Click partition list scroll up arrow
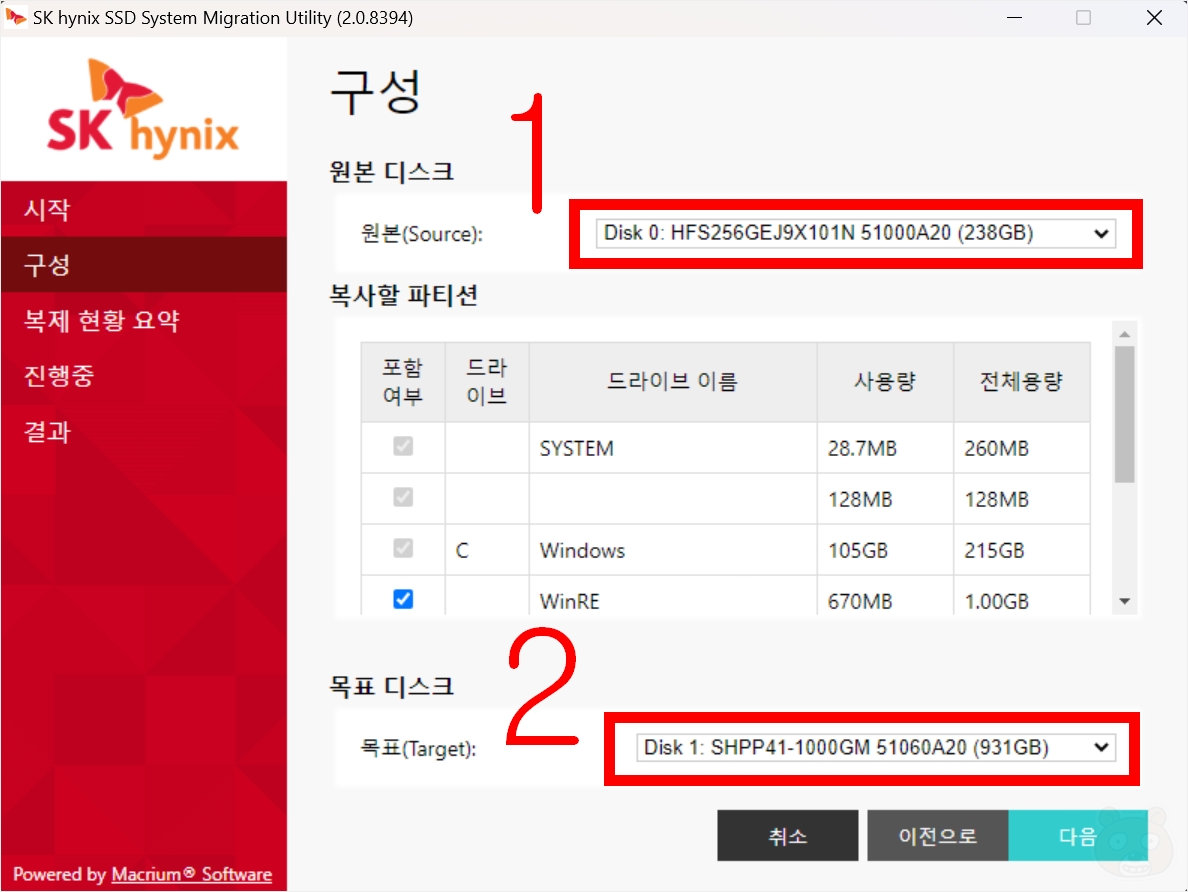Viewport: 1188px width, 892px height. 1124,333
